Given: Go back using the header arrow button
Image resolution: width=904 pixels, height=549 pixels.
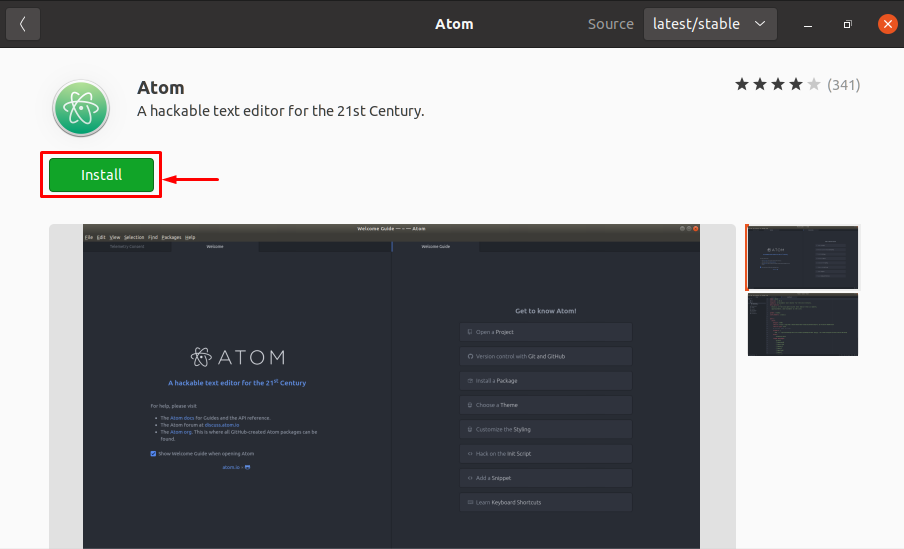Looking at the screenshot, I should pyautogui.click(x=23, y=24).
